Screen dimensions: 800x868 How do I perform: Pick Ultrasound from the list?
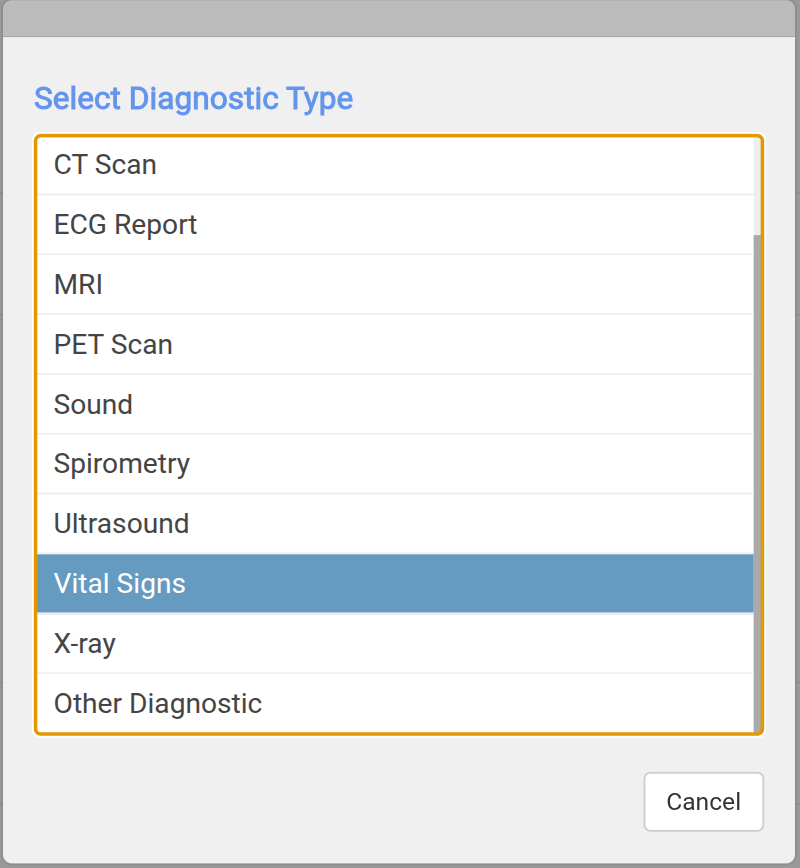coord(121,524)
